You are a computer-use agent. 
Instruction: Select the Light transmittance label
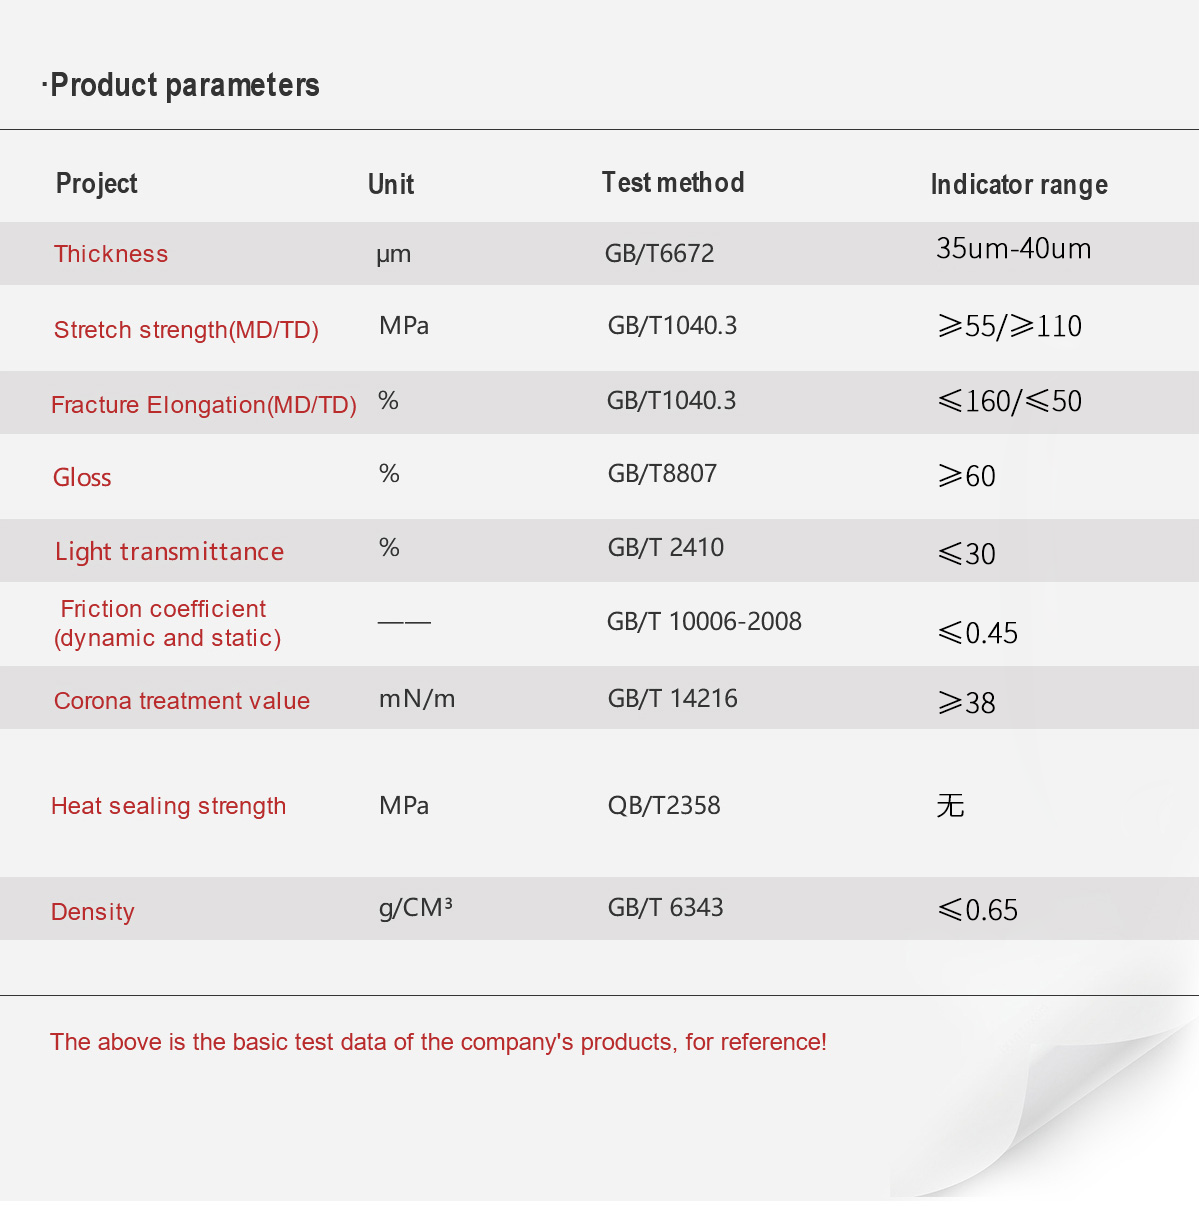170,552
